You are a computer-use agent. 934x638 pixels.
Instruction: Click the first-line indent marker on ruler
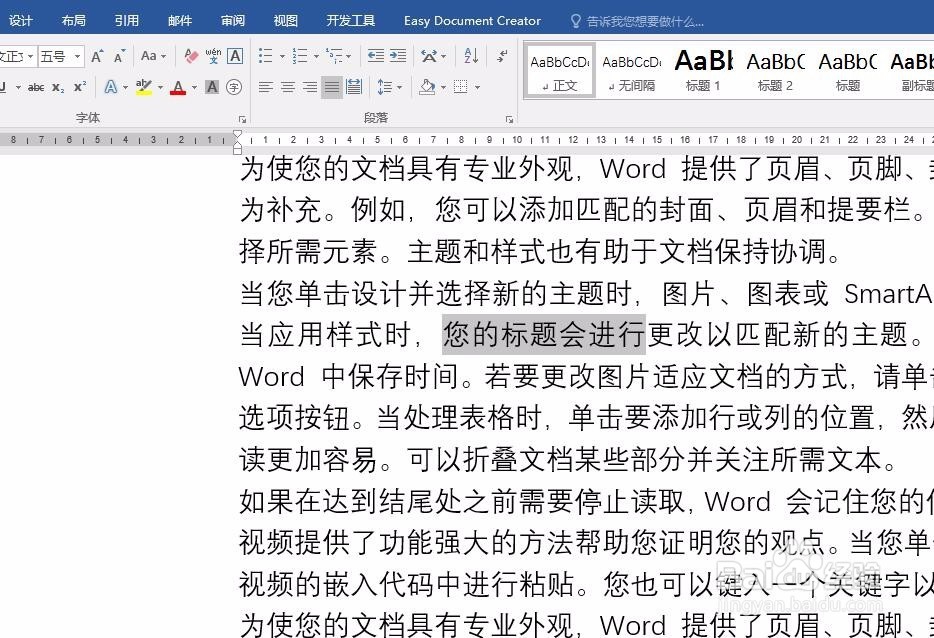click(x=237, y=135)
